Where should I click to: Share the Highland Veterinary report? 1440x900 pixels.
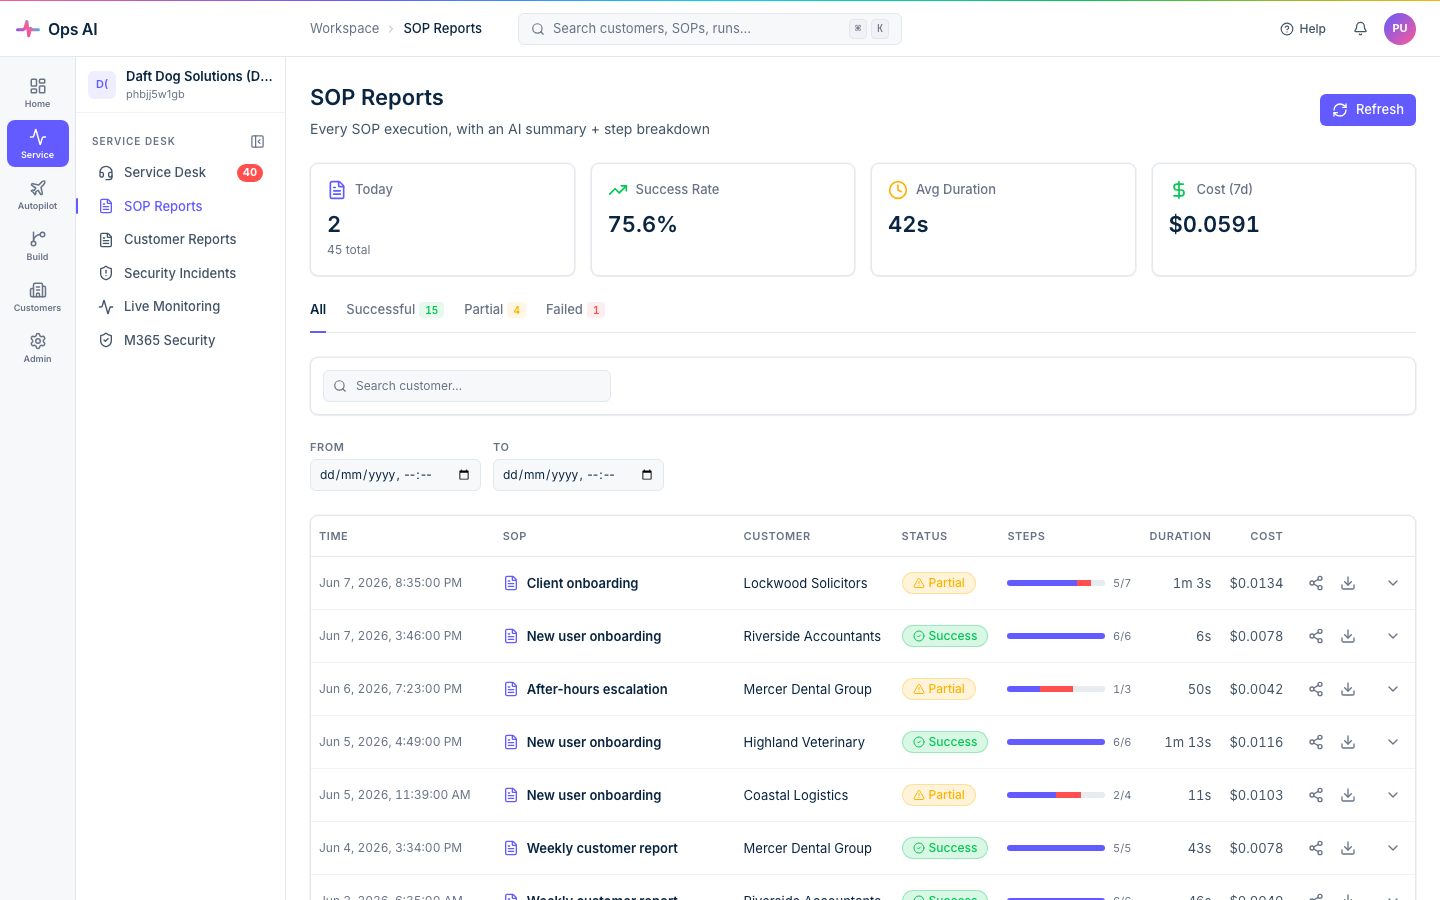click(1316, 742)
